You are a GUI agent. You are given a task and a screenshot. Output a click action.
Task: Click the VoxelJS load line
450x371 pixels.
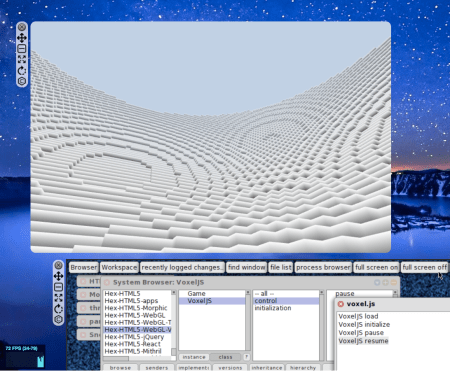click(358, 316)
